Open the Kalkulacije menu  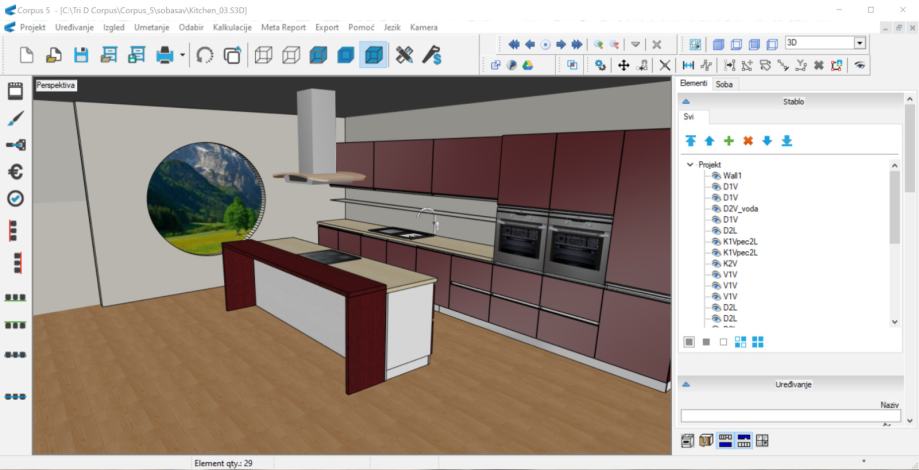click(x=233, y=27)
